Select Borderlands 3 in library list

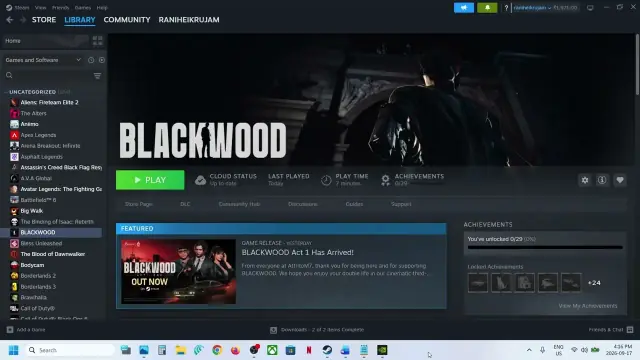point(38,287)
